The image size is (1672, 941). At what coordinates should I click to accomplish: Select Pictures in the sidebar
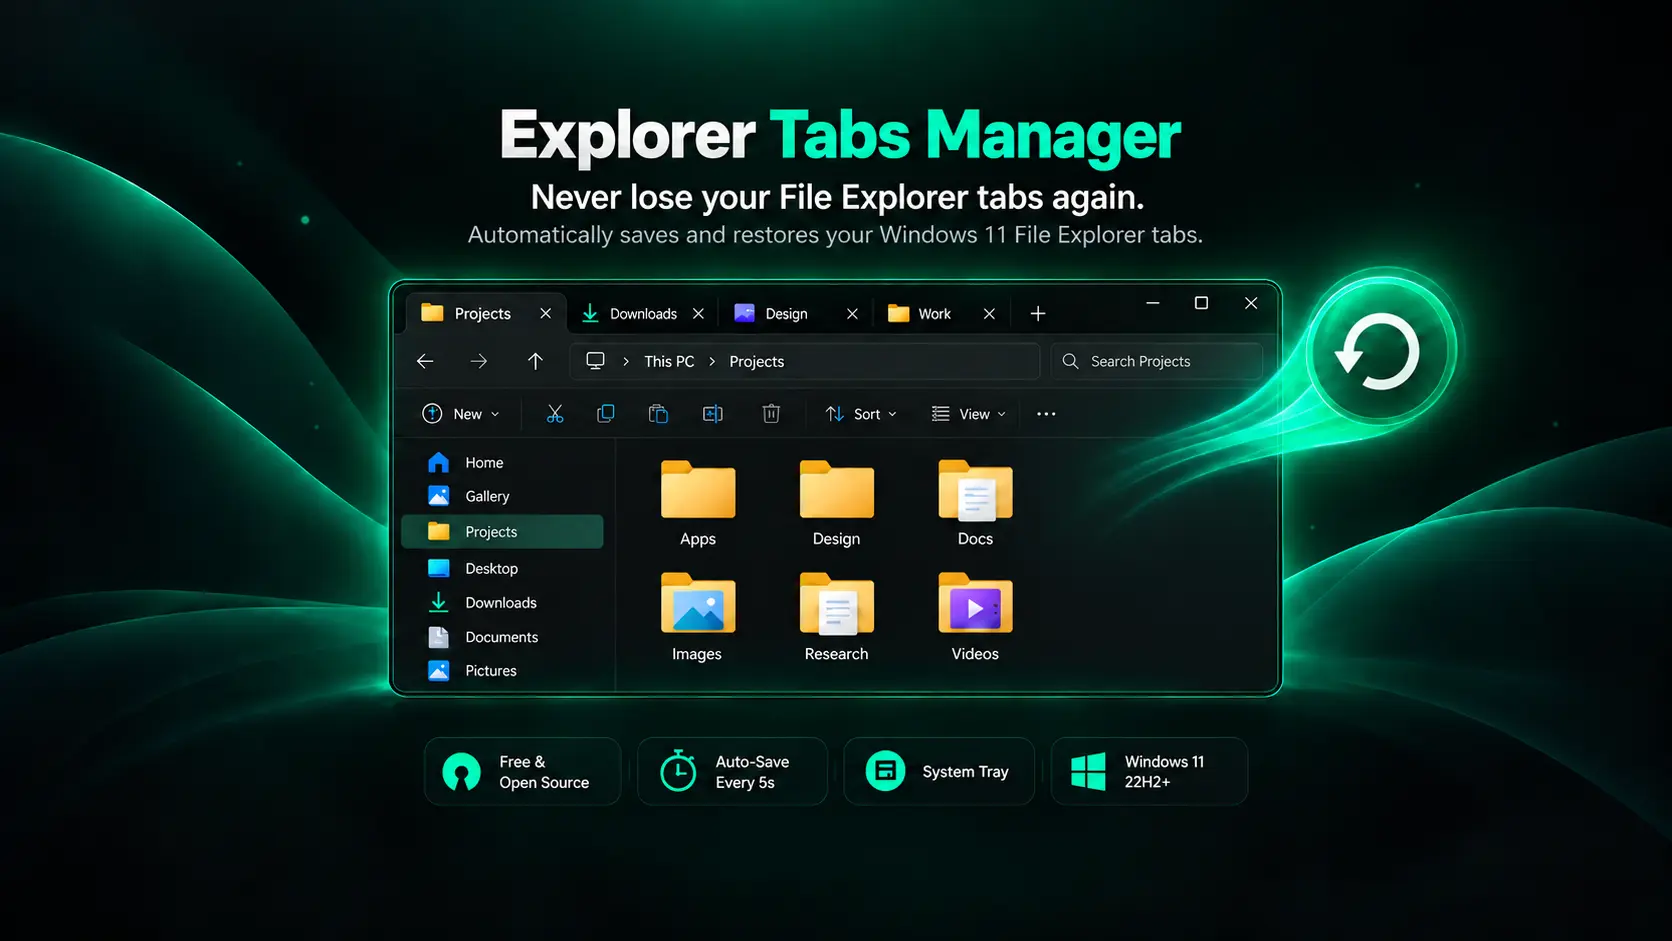[502, 671]
